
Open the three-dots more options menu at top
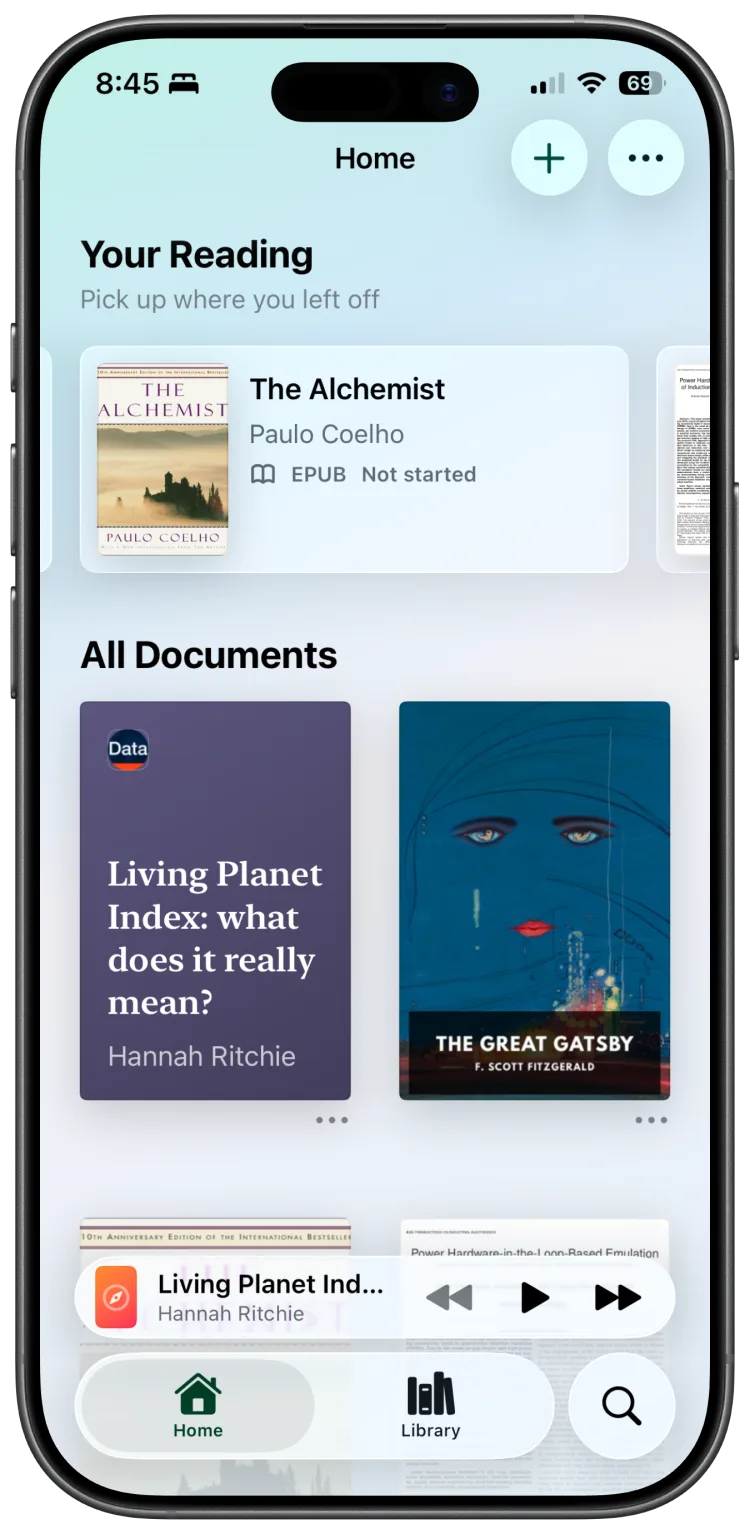click(646, 158)
